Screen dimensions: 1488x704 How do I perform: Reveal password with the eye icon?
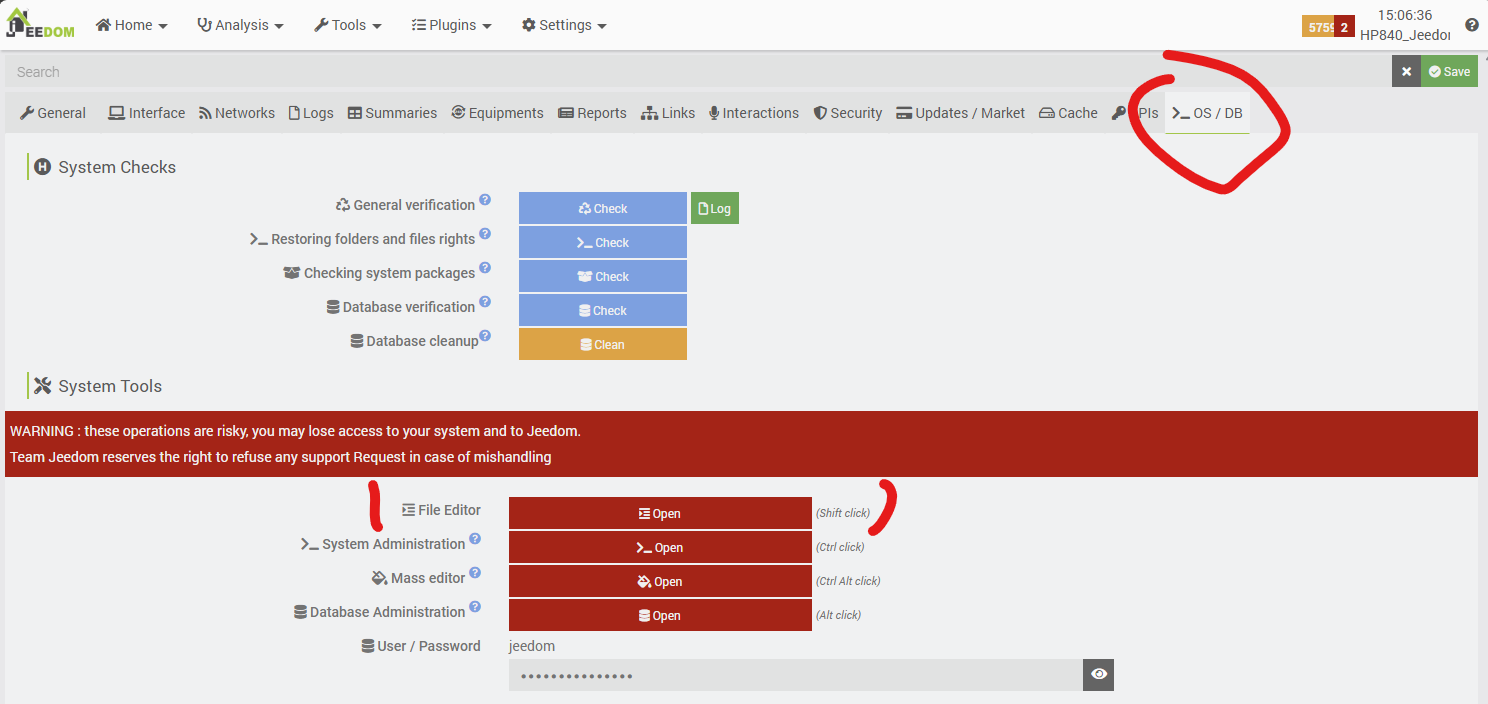click(x=1098, y=675)
